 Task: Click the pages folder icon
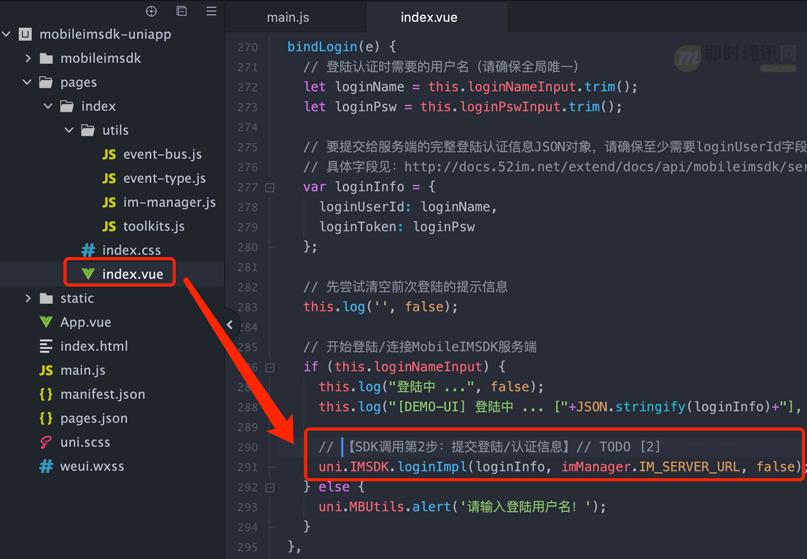click(x=46, y=82)
